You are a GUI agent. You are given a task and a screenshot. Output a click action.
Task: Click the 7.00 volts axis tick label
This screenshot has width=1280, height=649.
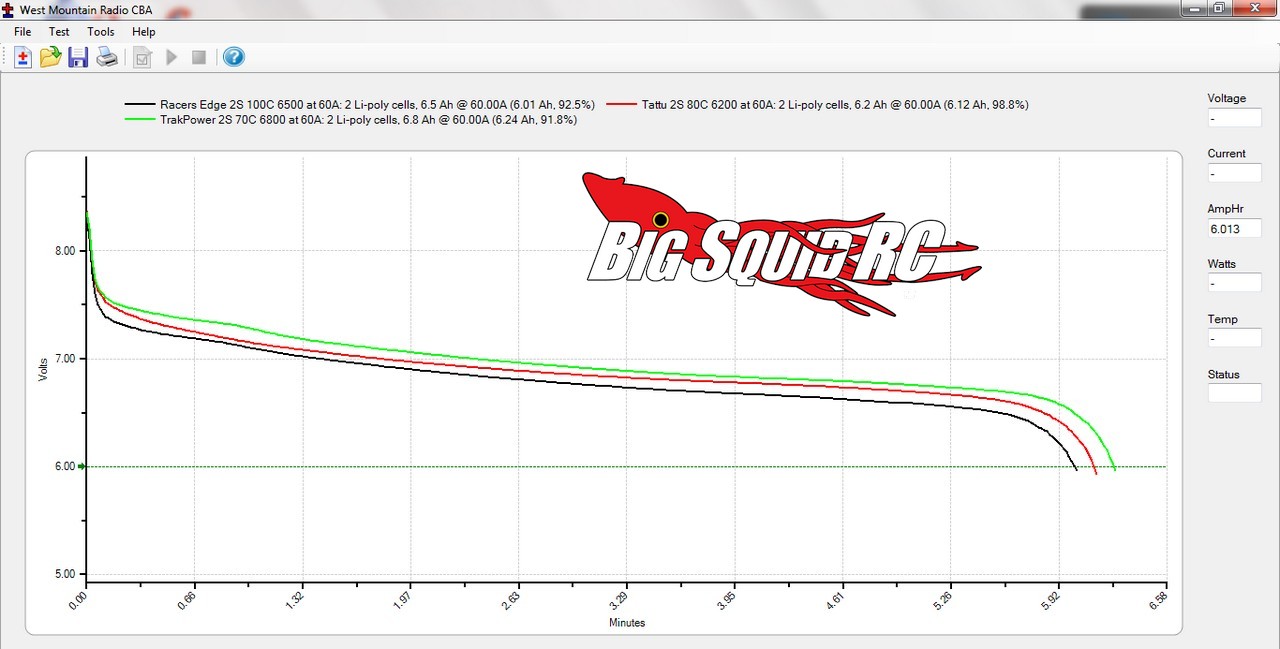click(x=65, y=358)
